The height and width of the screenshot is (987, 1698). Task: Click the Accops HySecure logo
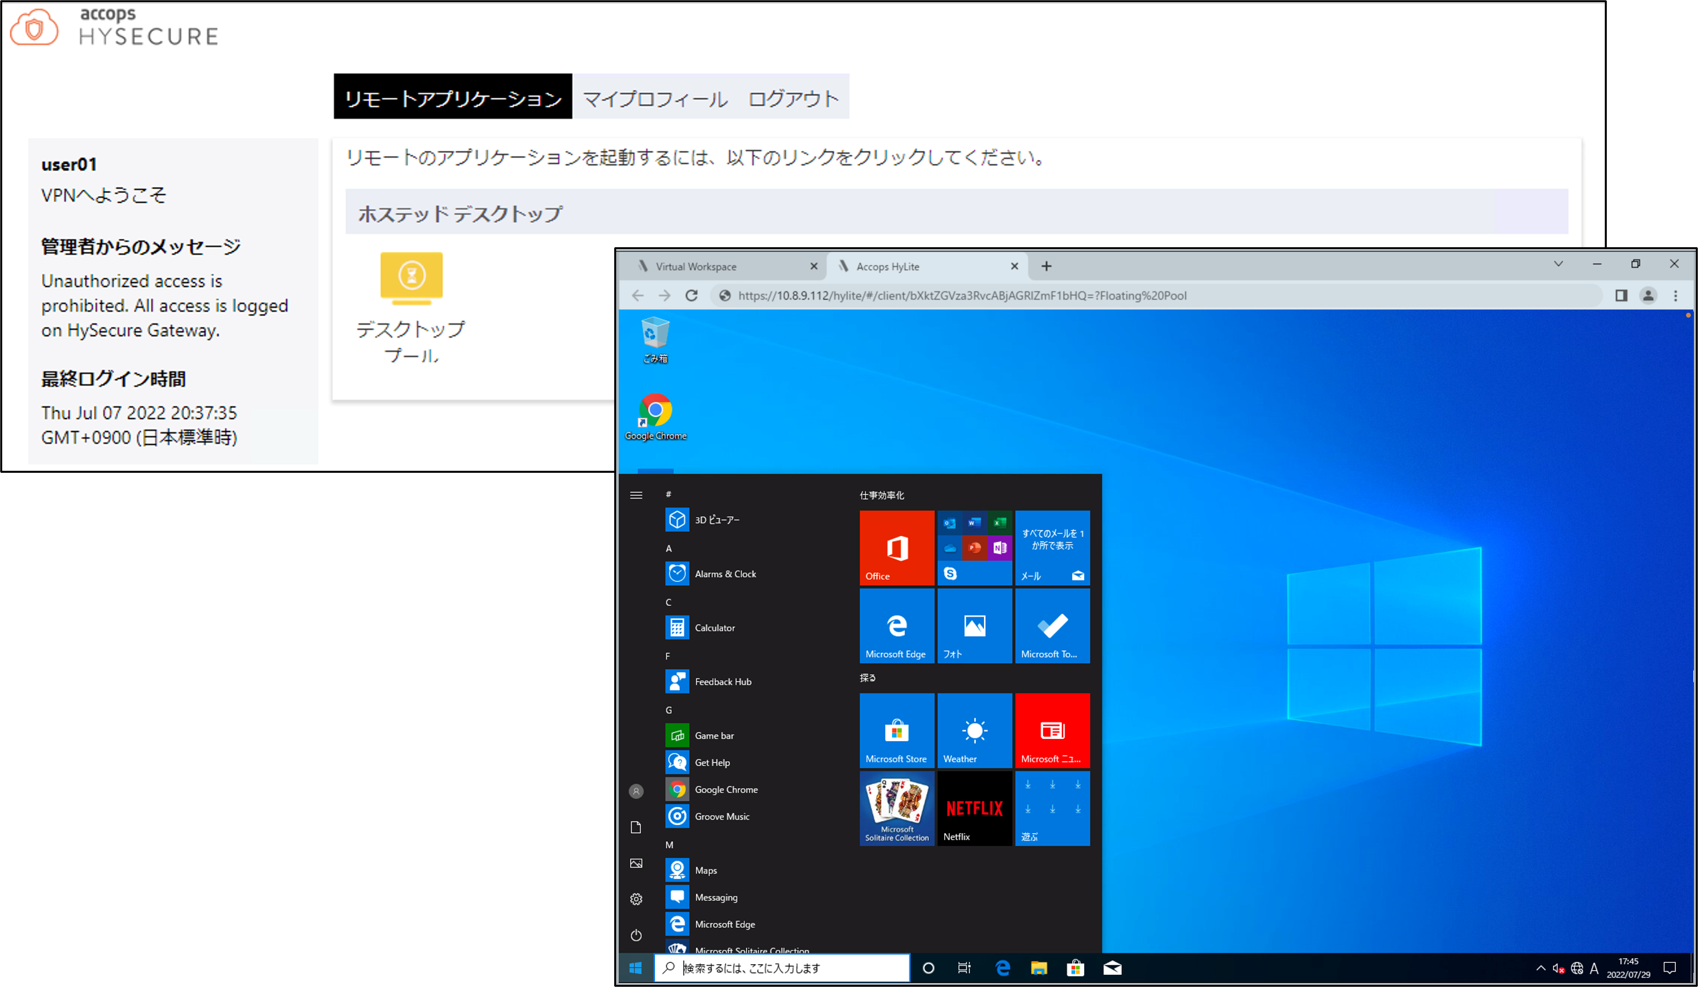coord(114,27)
